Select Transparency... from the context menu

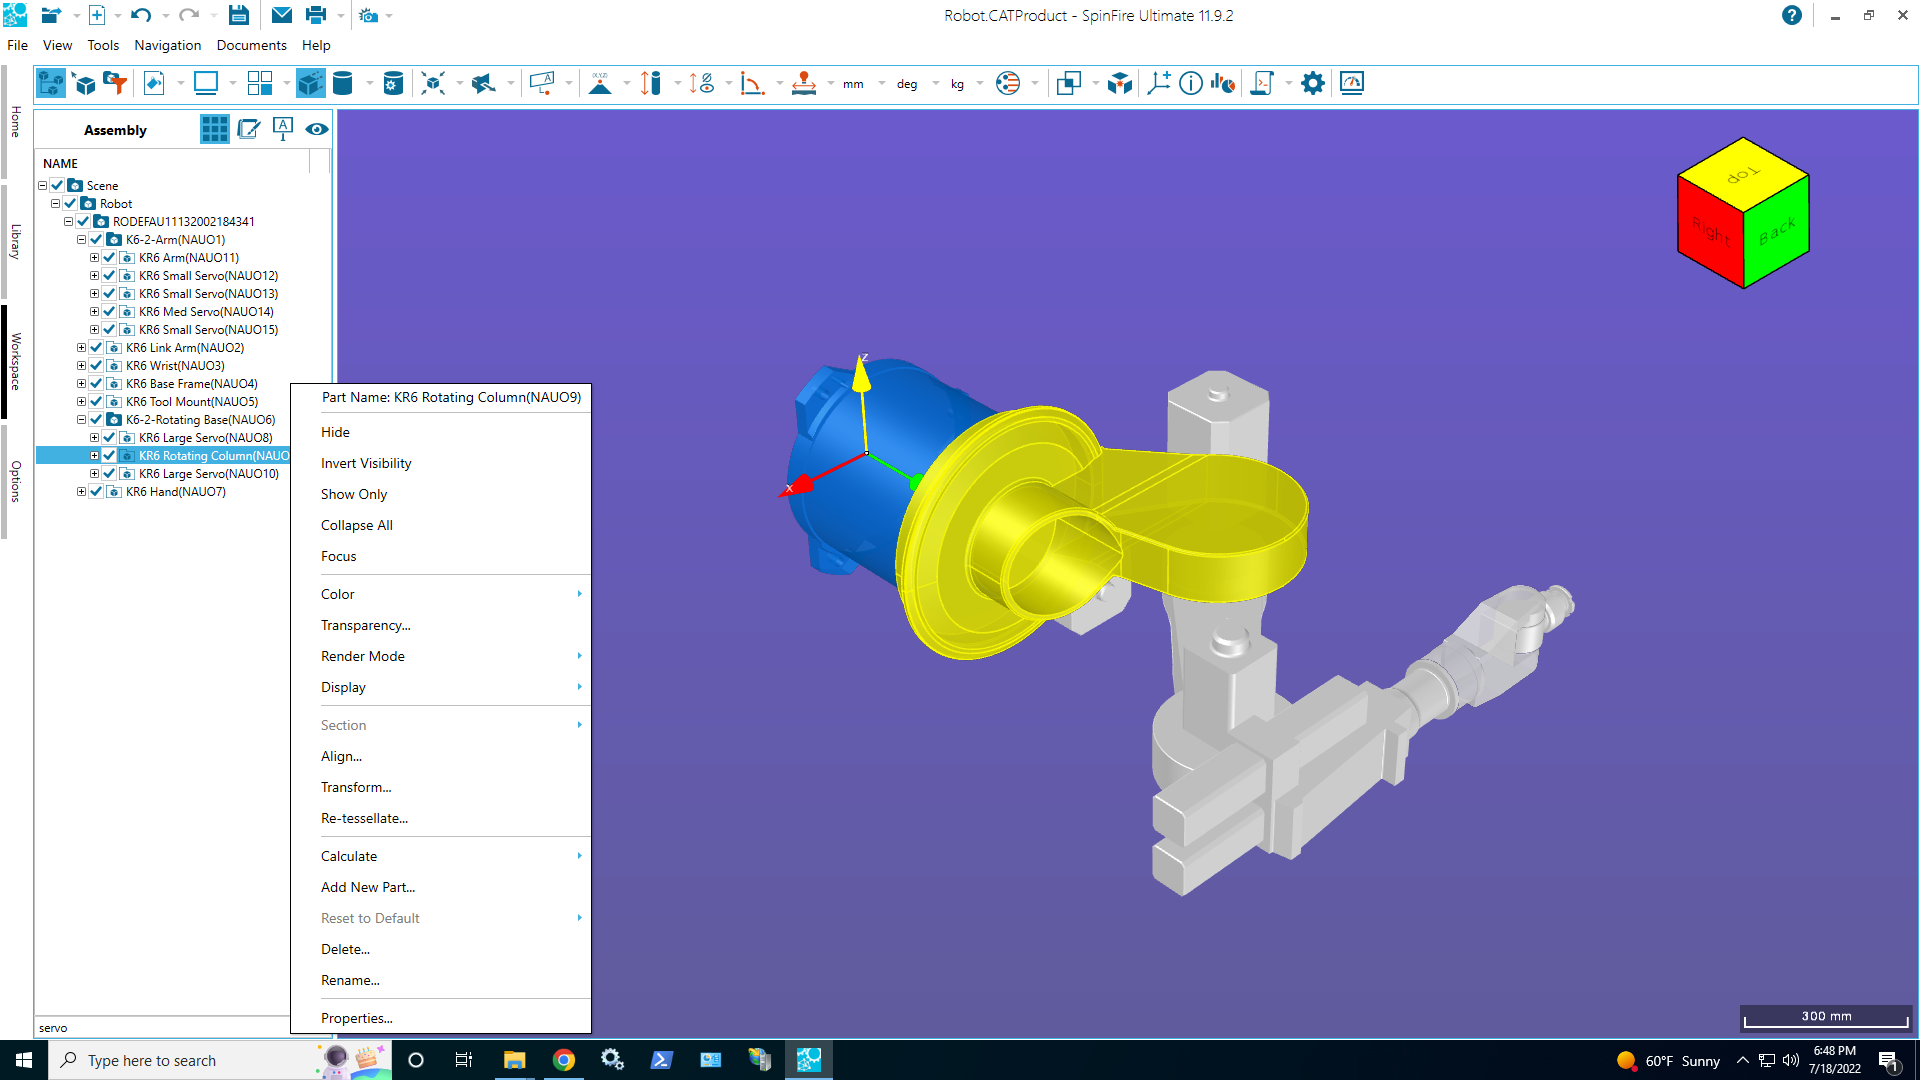366,625
